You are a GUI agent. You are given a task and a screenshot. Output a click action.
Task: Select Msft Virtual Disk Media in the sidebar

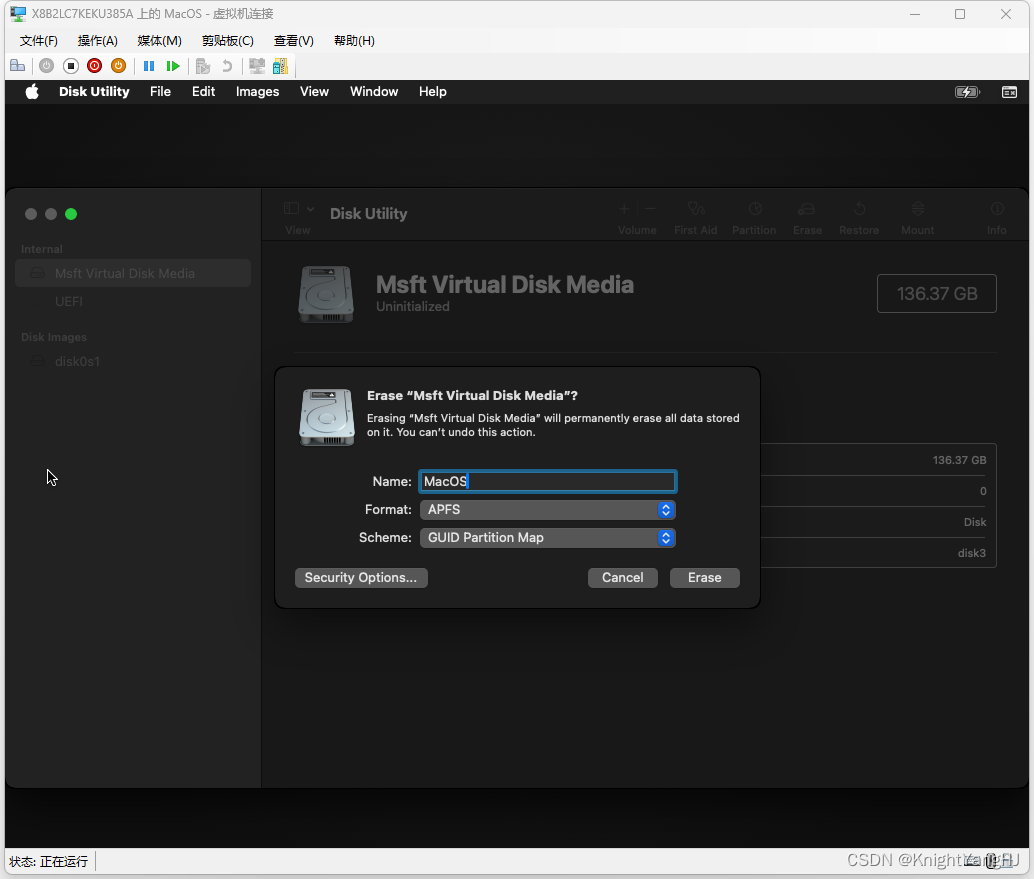(x=133, y=273)
